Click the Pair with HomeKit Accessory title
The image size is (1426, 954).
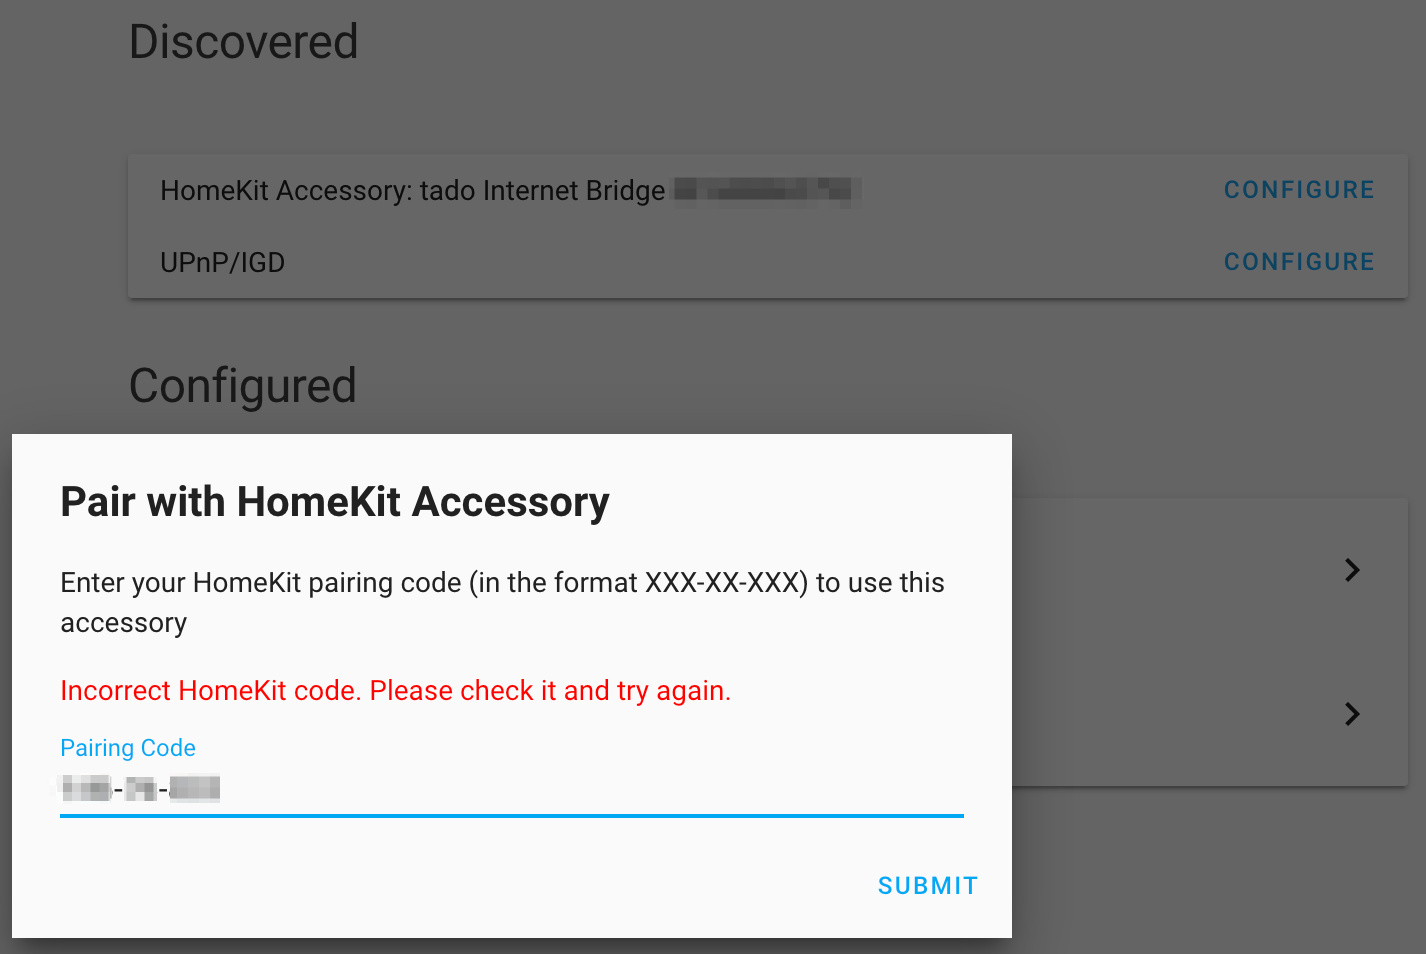[335, 502]
